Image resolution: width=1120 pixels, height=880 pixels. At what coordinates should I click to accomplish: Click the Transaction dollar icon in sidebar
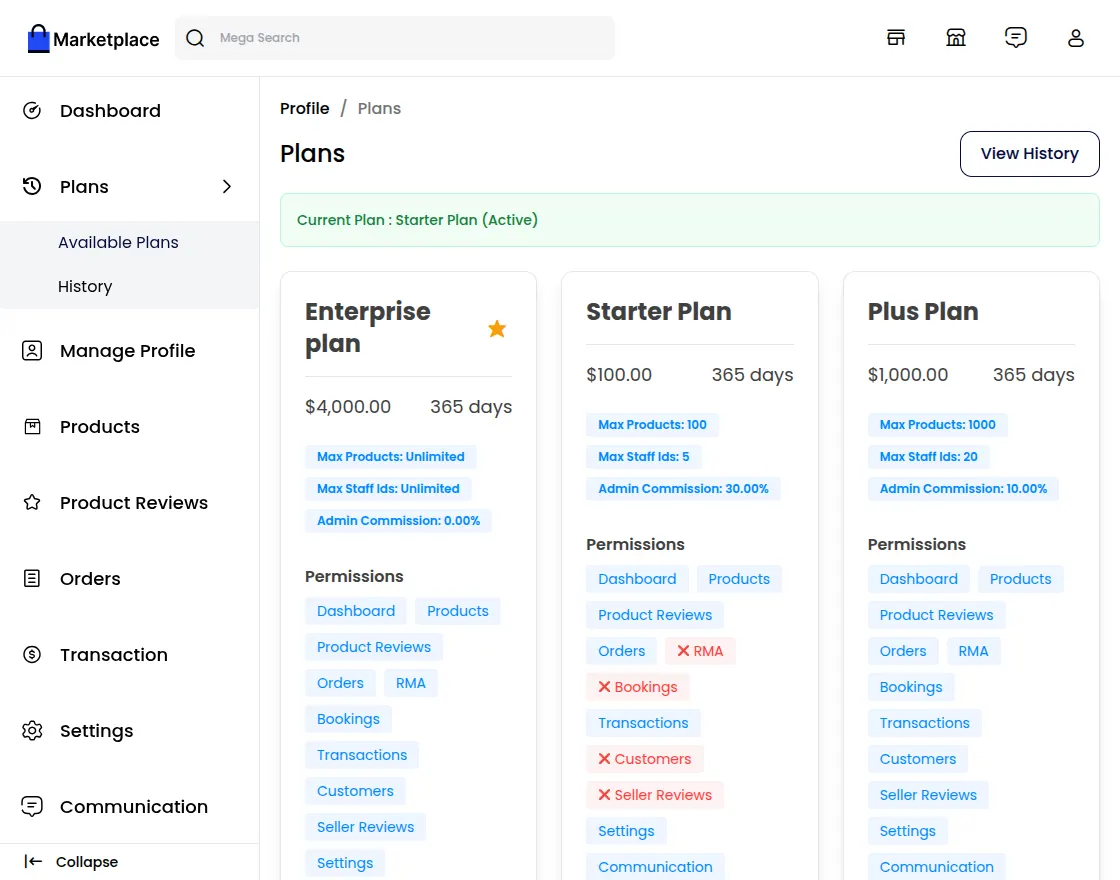[x=32, y=655]
